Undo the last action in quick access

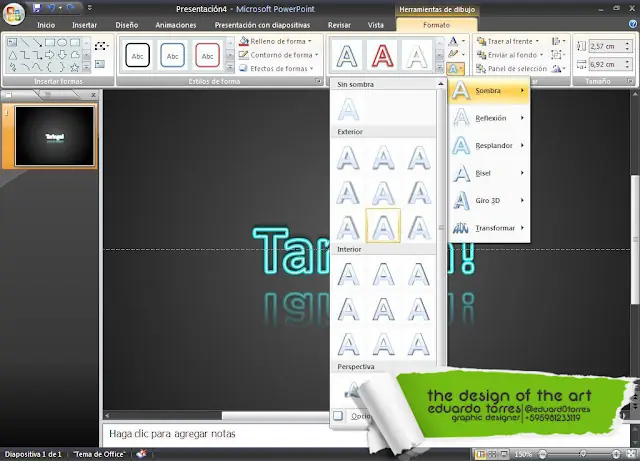51,8
